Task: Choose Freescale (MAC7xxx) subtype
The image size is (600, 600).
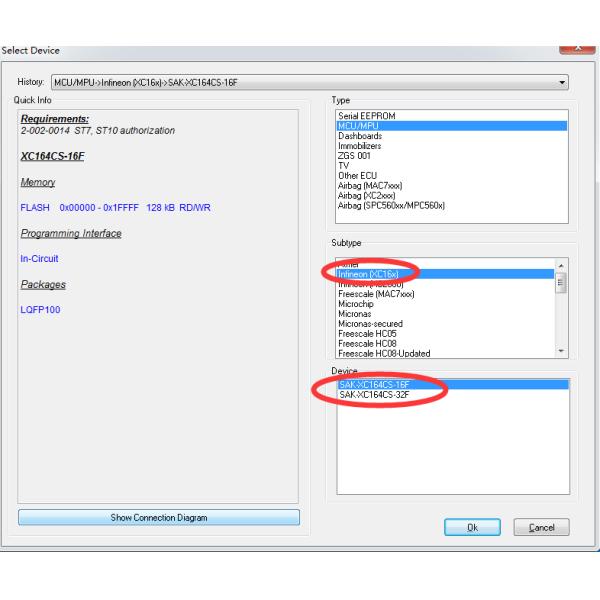Action: (x=376, y=294)
